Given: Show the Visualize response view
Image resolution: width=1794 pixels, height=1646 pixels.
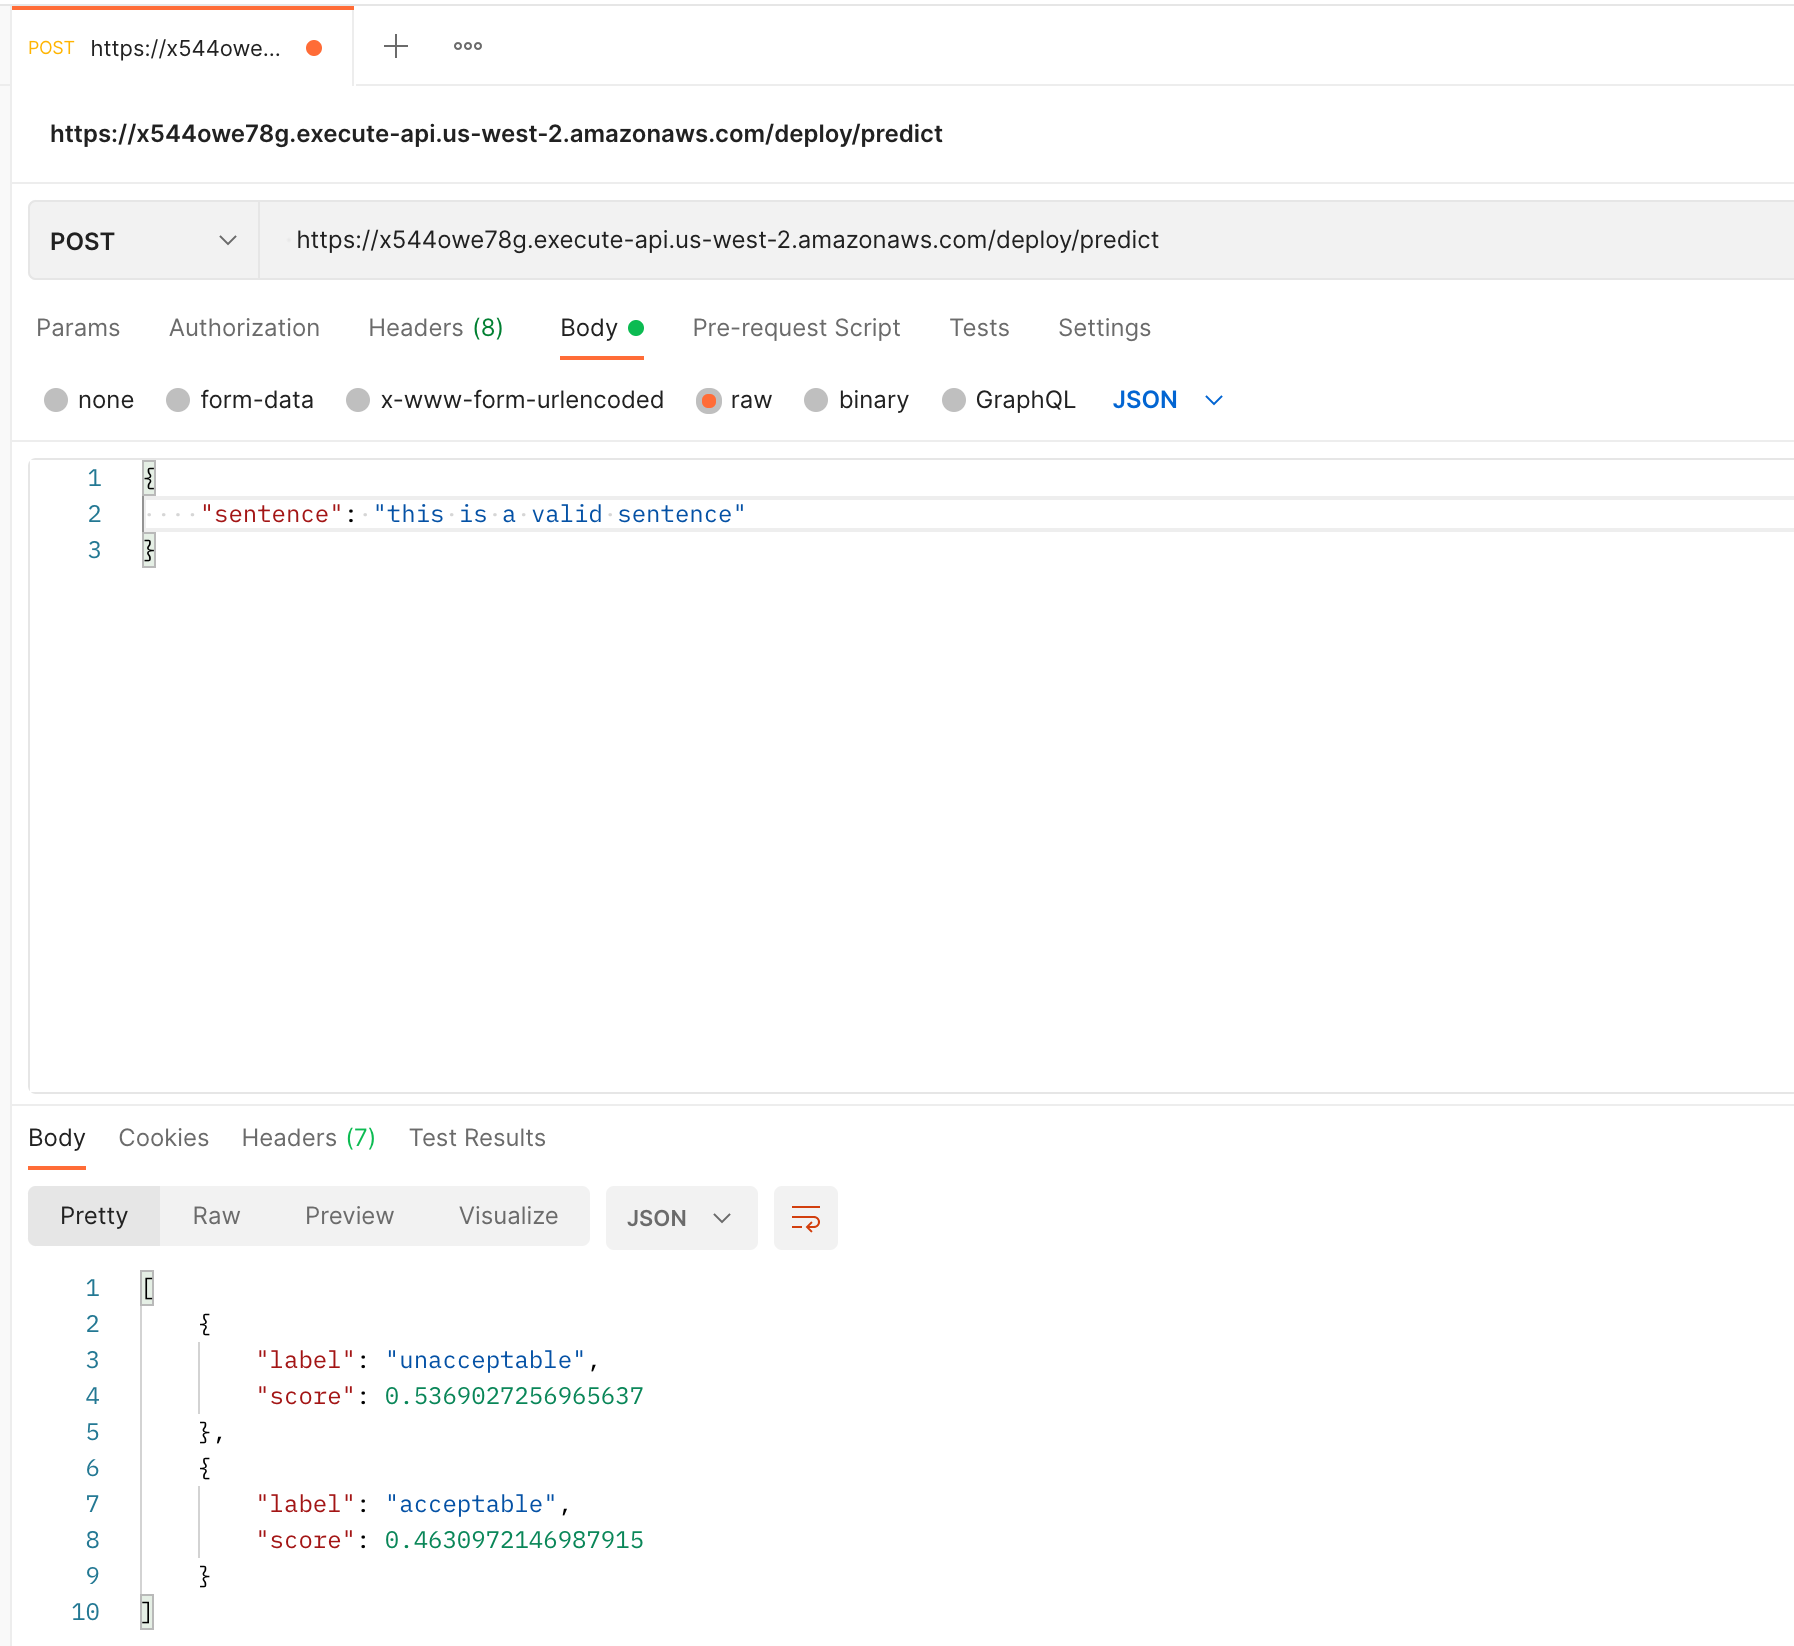Looking at the screenshot, I should (508, 1216).
